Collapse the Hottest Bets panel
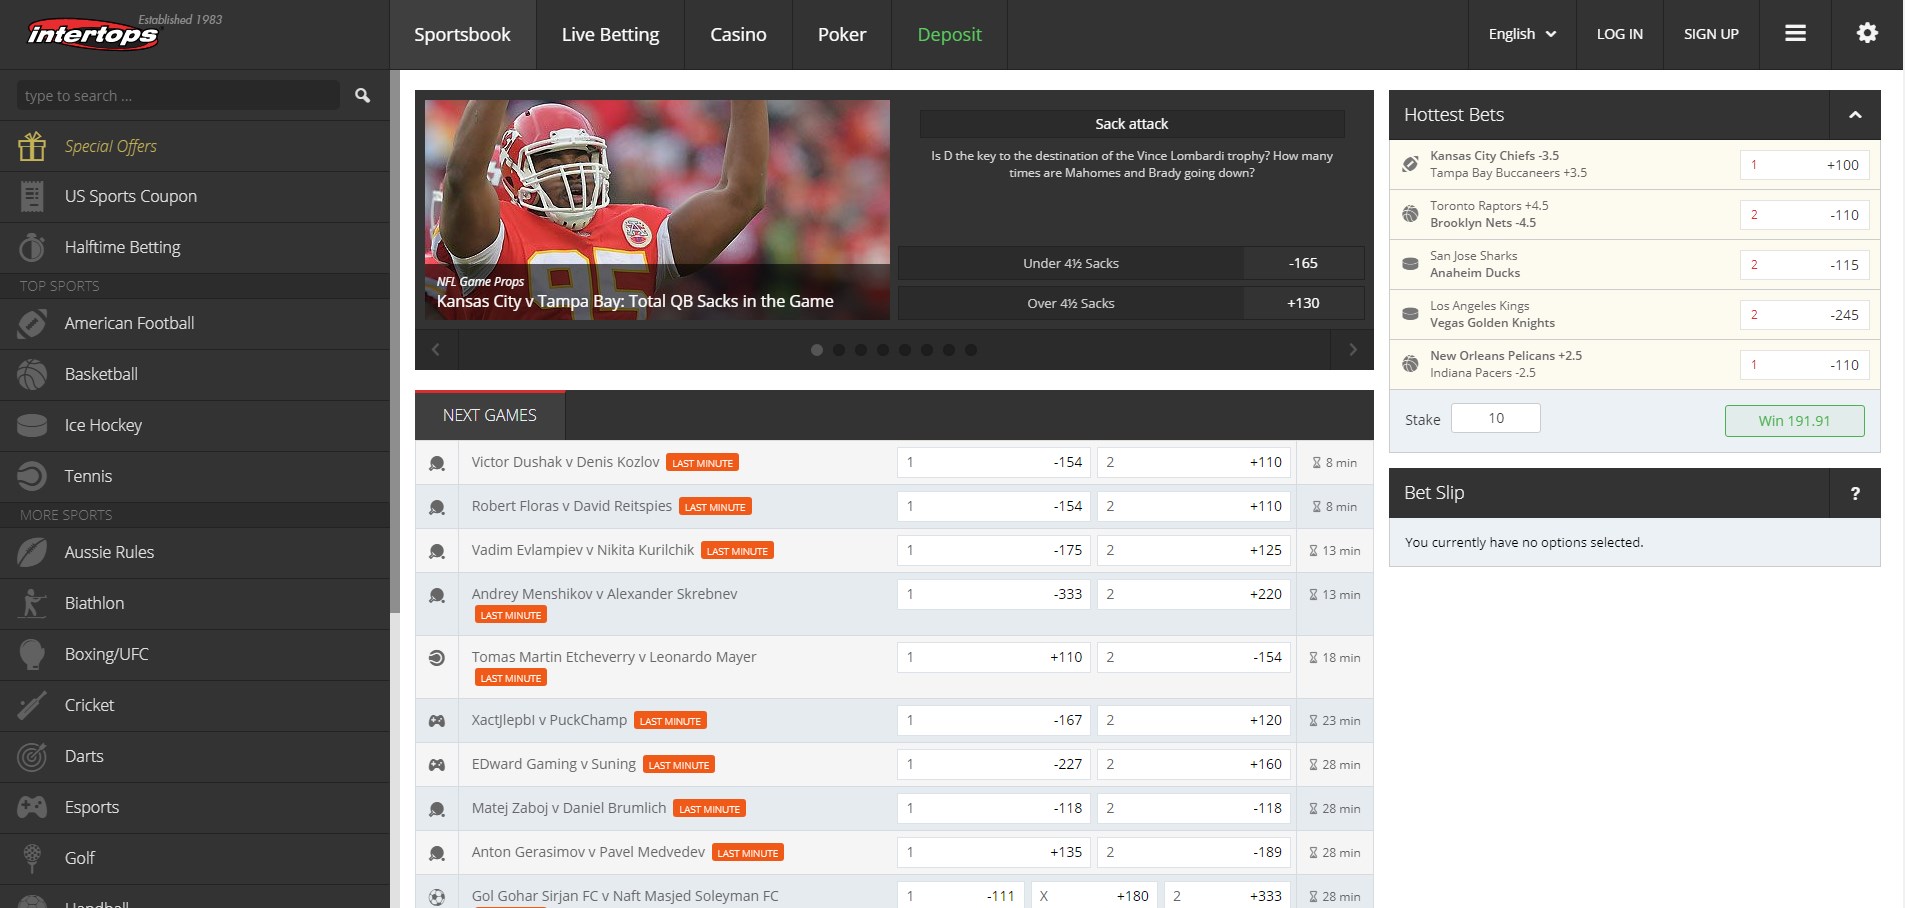 click(1855, 115)
